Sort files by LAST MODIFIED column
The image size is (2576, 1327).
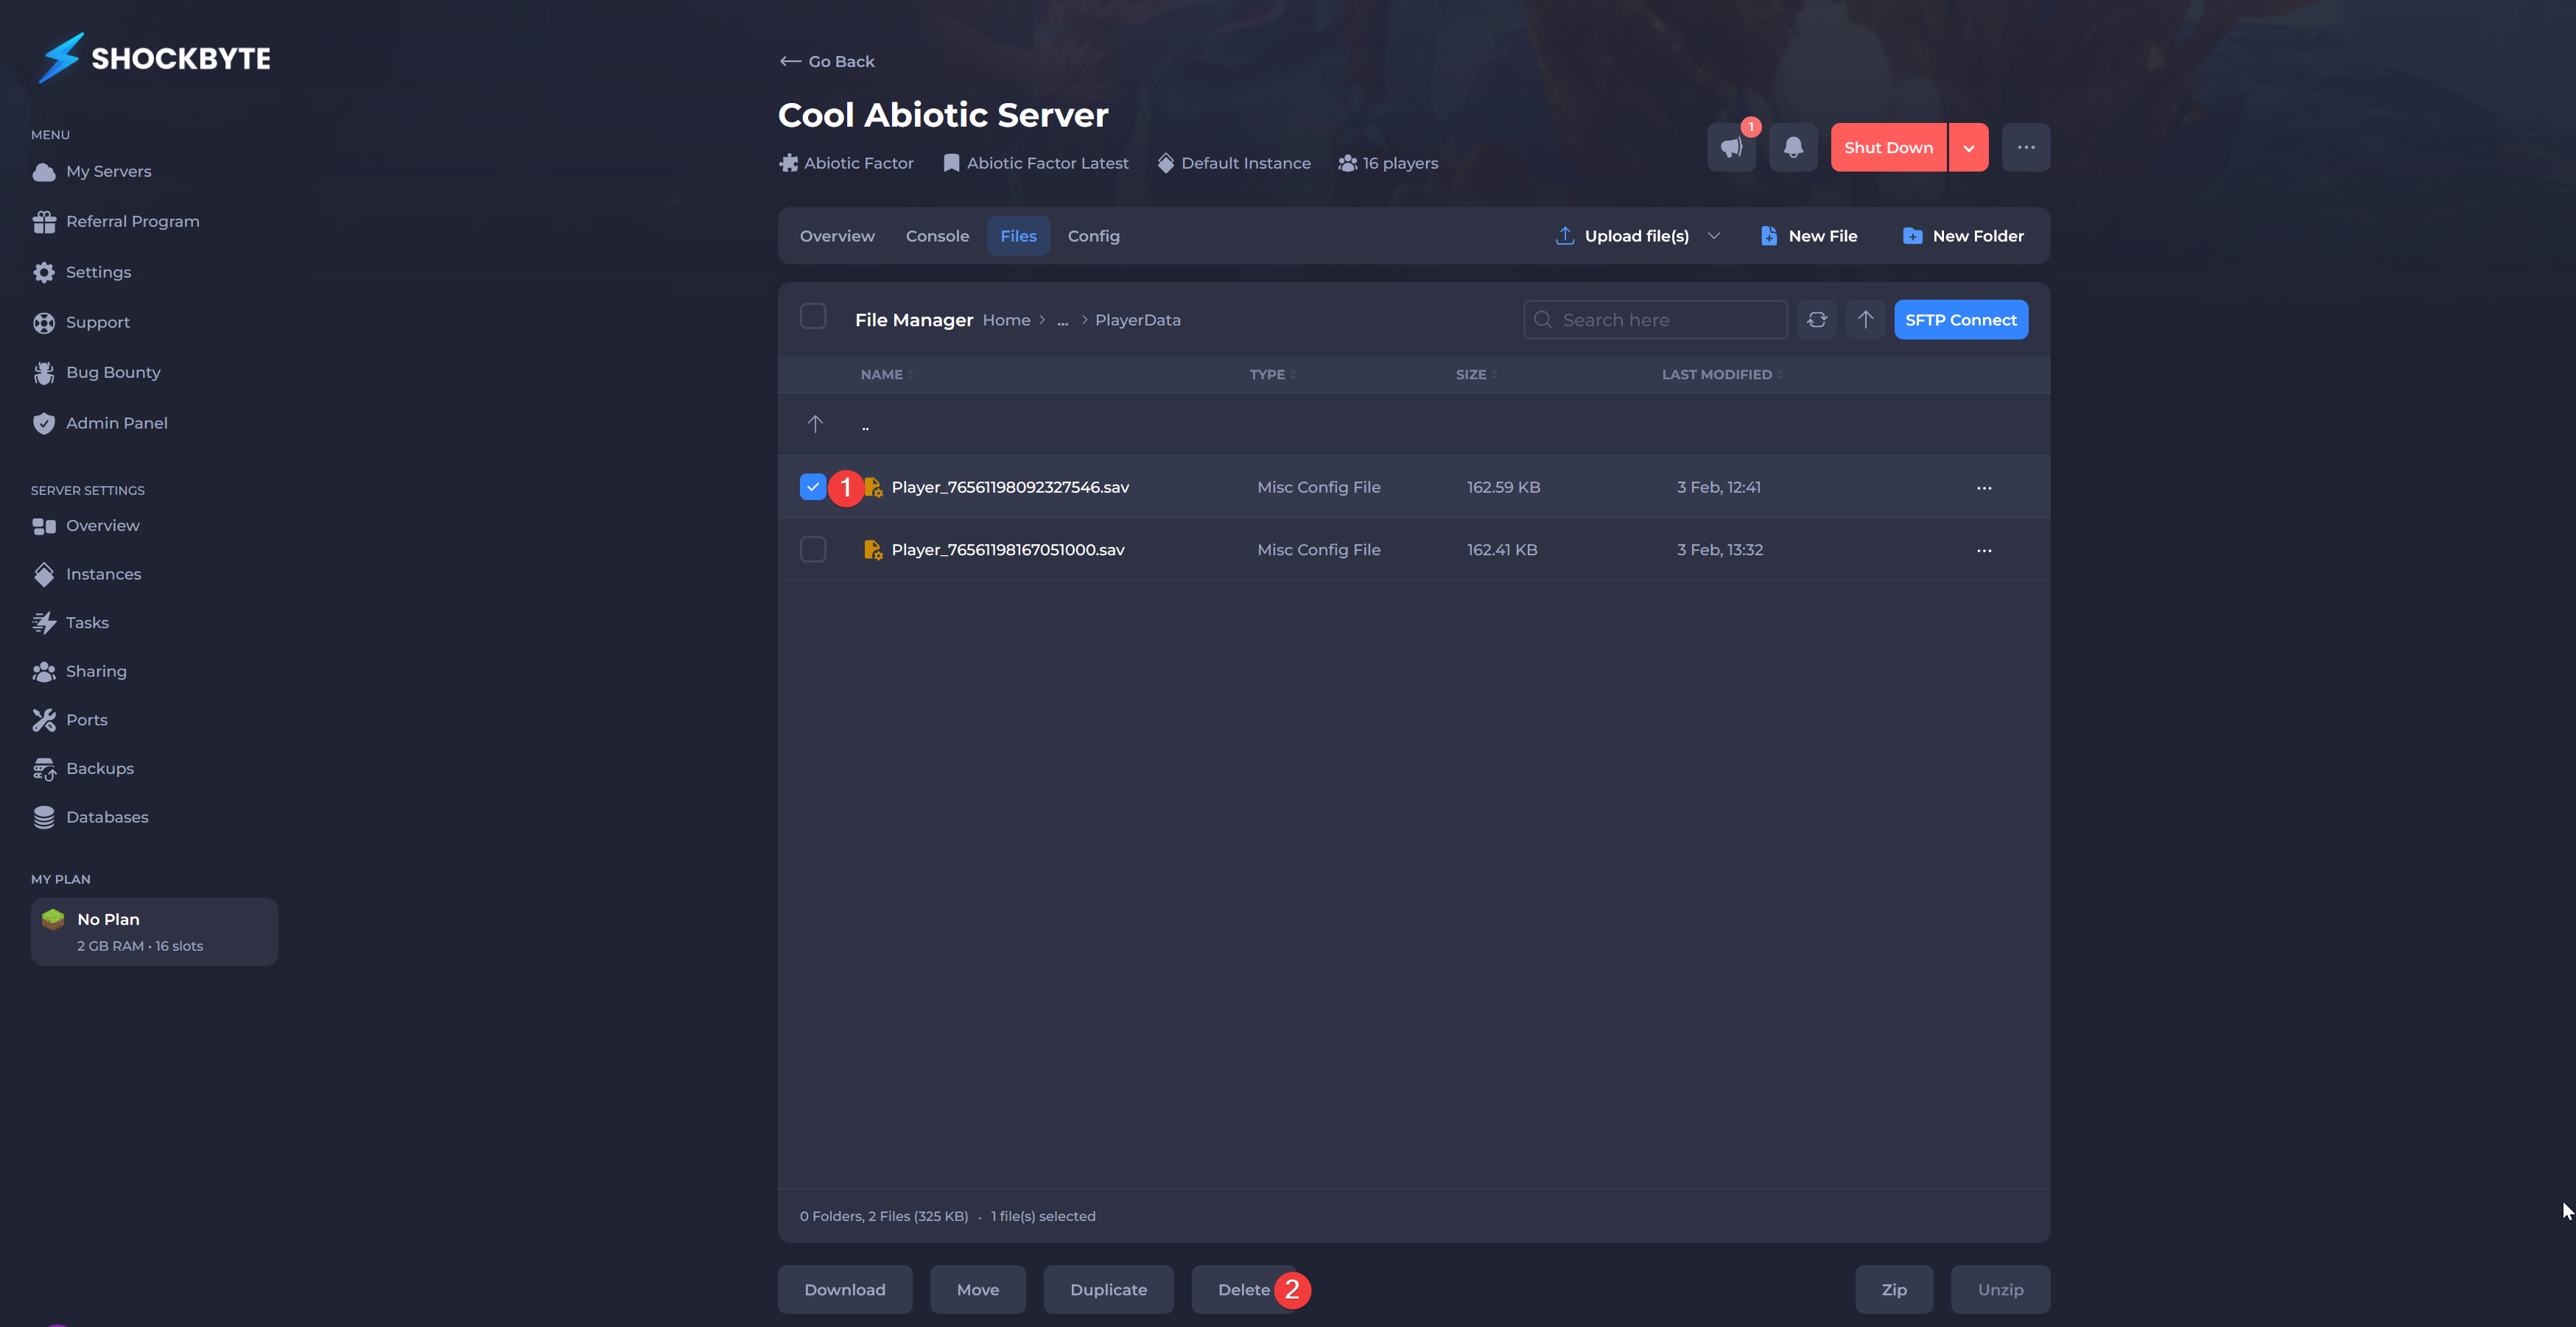1722,375
